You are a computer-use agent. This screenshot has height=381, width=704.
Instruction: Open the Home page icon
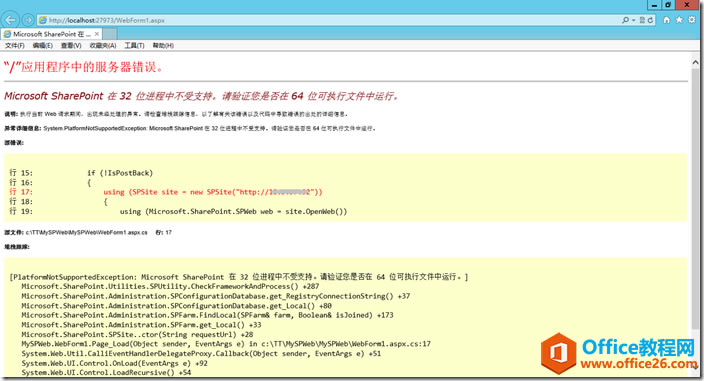(x=667, y=20)
